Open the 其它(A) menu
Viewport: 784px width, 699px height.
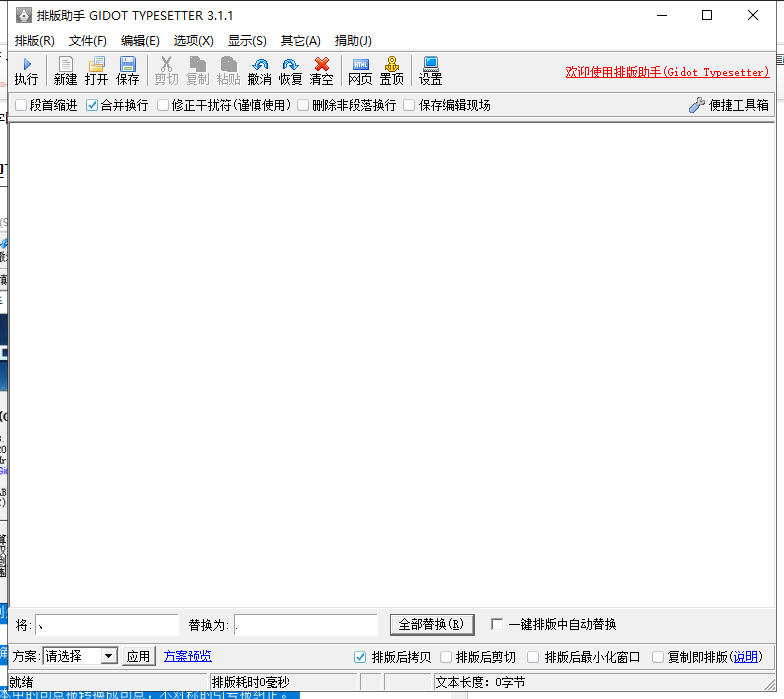coord(300,40)
